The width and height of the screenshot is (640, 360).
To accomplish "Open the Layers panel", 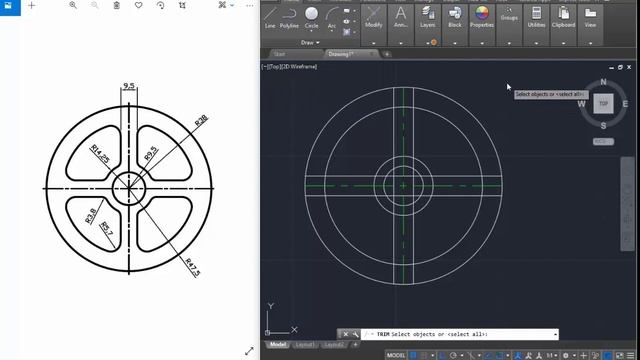I will point(427,18).
